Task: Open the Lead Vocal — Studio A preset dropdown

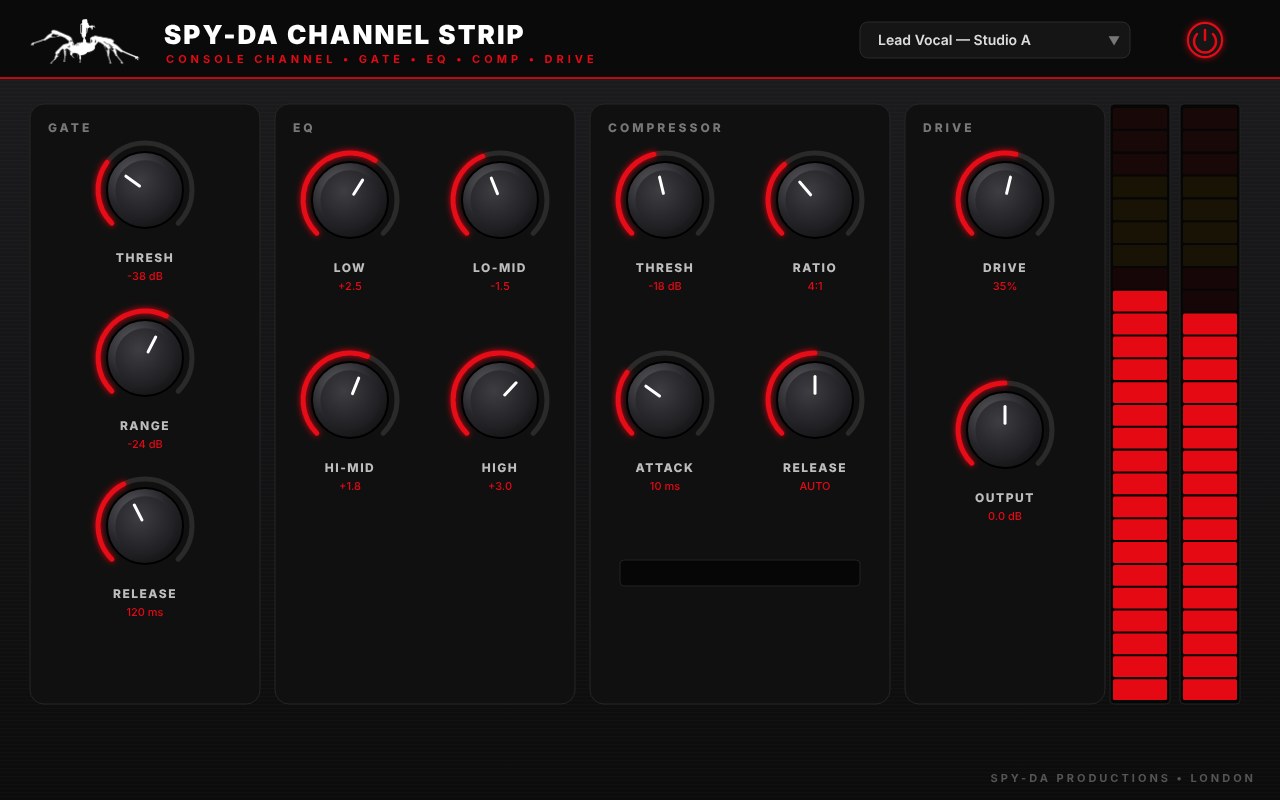Action: click(x=995, y=40)
